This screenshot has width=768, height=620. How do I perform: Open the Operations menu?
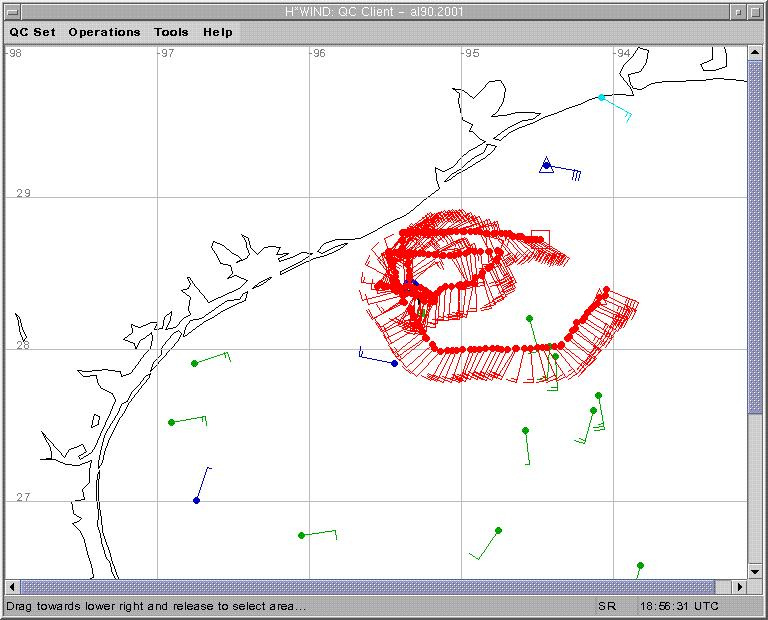[x=104, y=32]
